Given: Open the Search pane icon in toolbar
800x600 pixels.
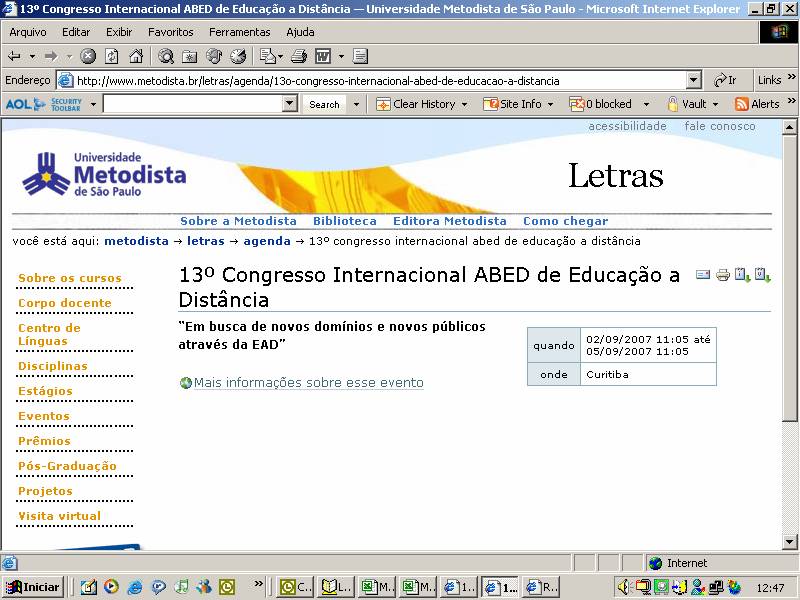Looking at the screenshot, I should (x=166, y=56).
